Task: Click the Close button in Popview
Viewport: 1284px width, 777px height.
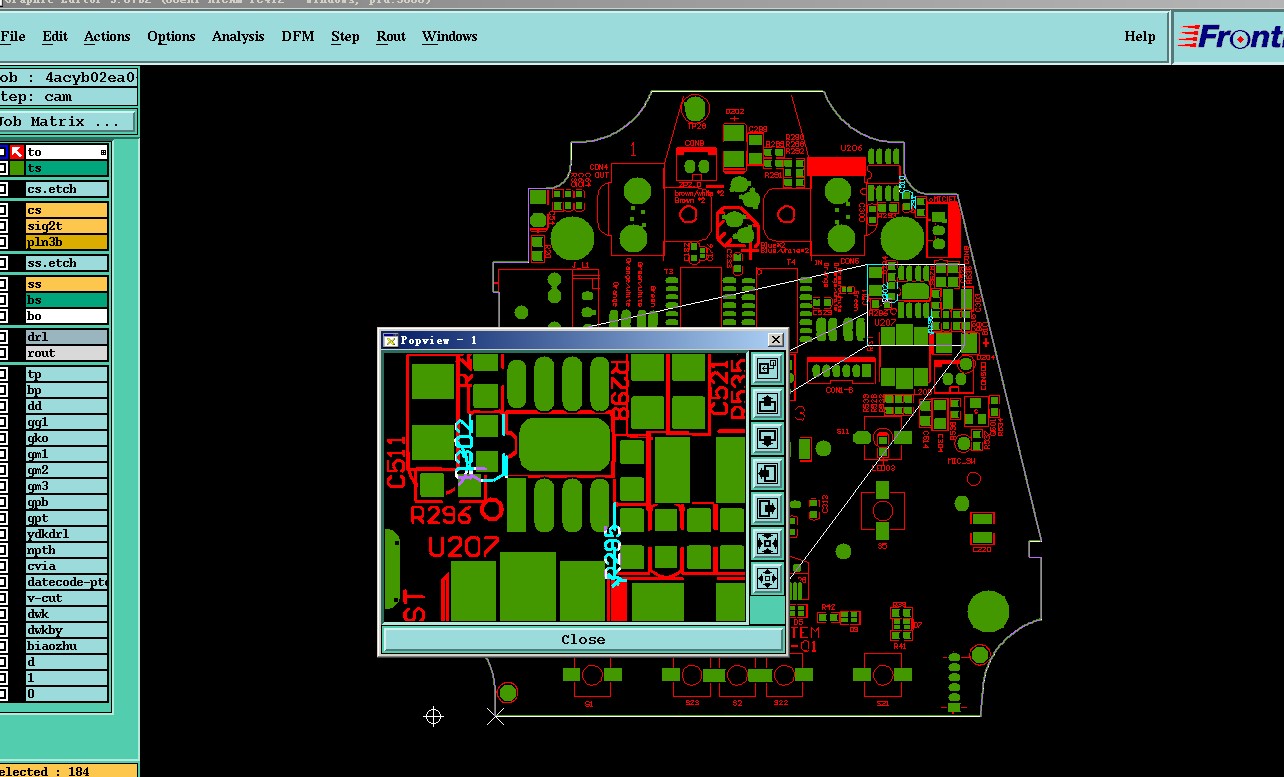Action: coord(583,639)
